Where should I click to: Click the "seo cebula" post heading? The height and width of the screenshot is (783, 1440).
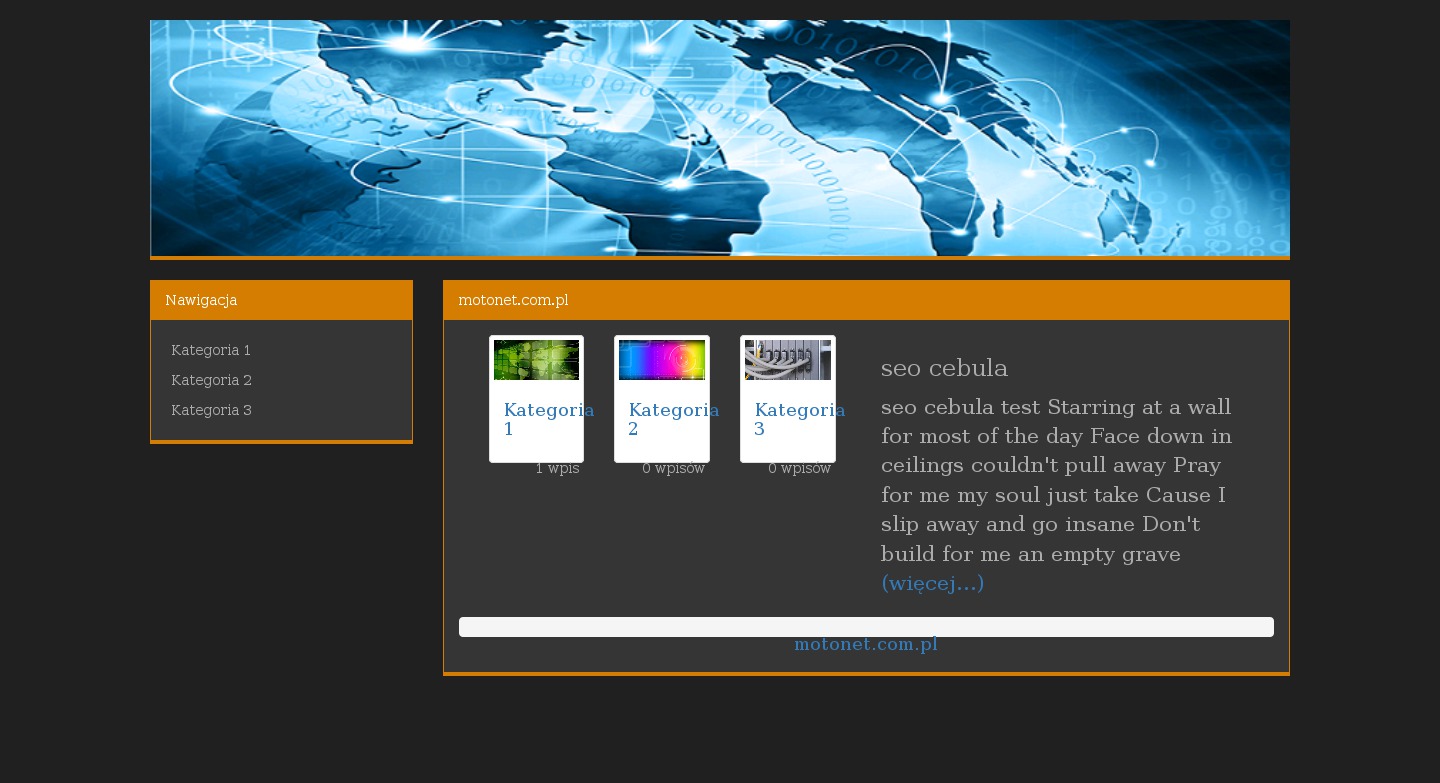click(x=944, y=368)
